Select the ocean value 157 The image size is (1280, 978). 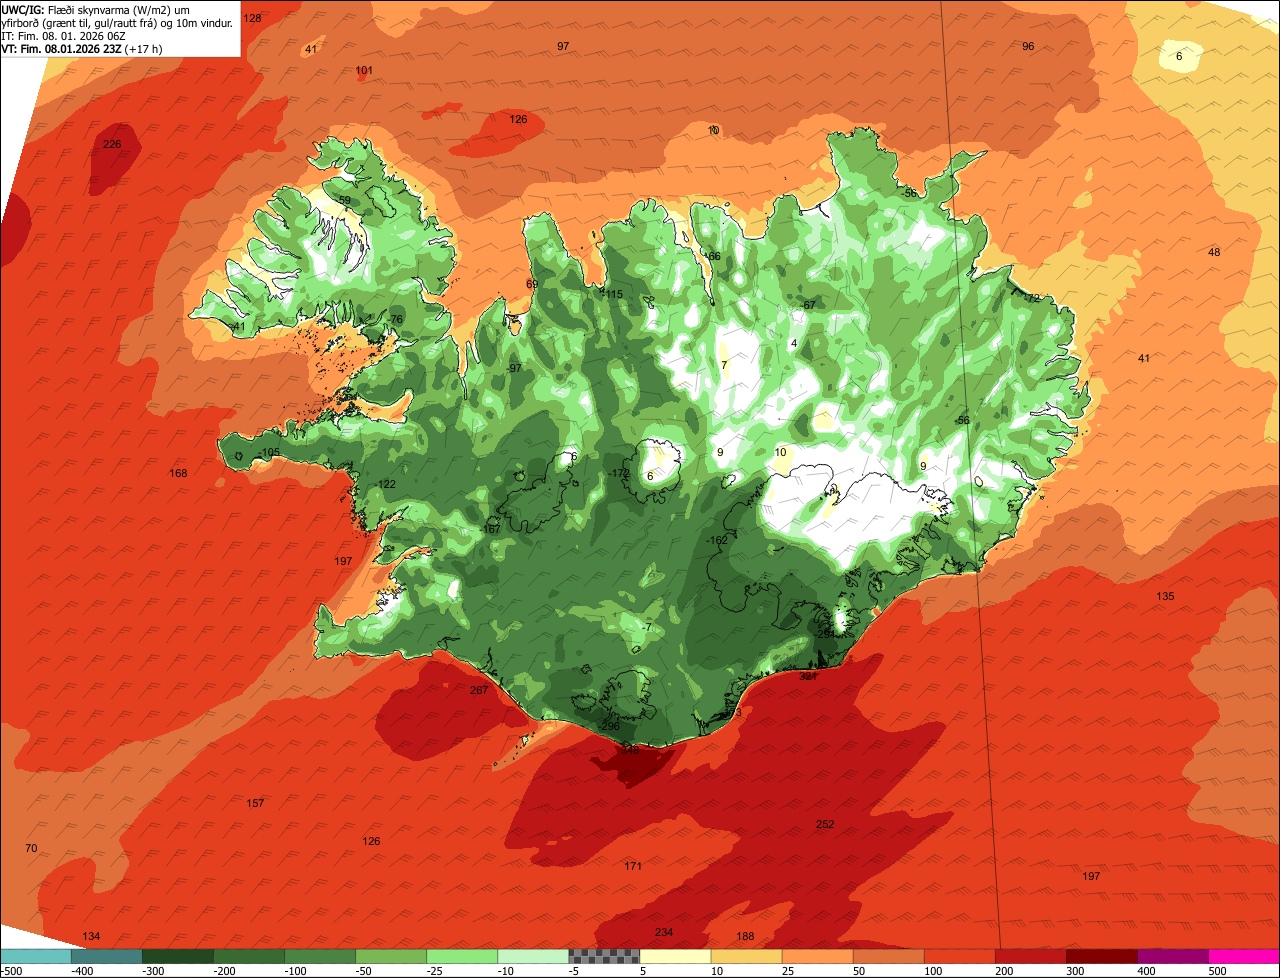click(255, 803)
